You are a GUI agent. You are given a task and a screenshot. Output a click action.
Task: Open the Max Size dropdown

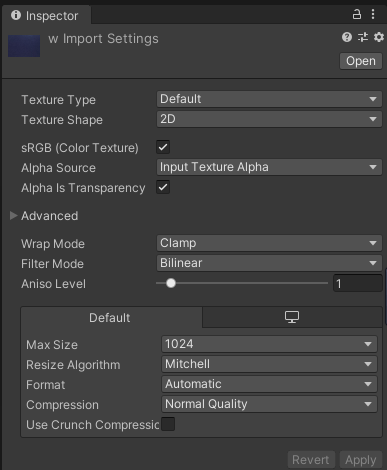click(x=269, y=344)
